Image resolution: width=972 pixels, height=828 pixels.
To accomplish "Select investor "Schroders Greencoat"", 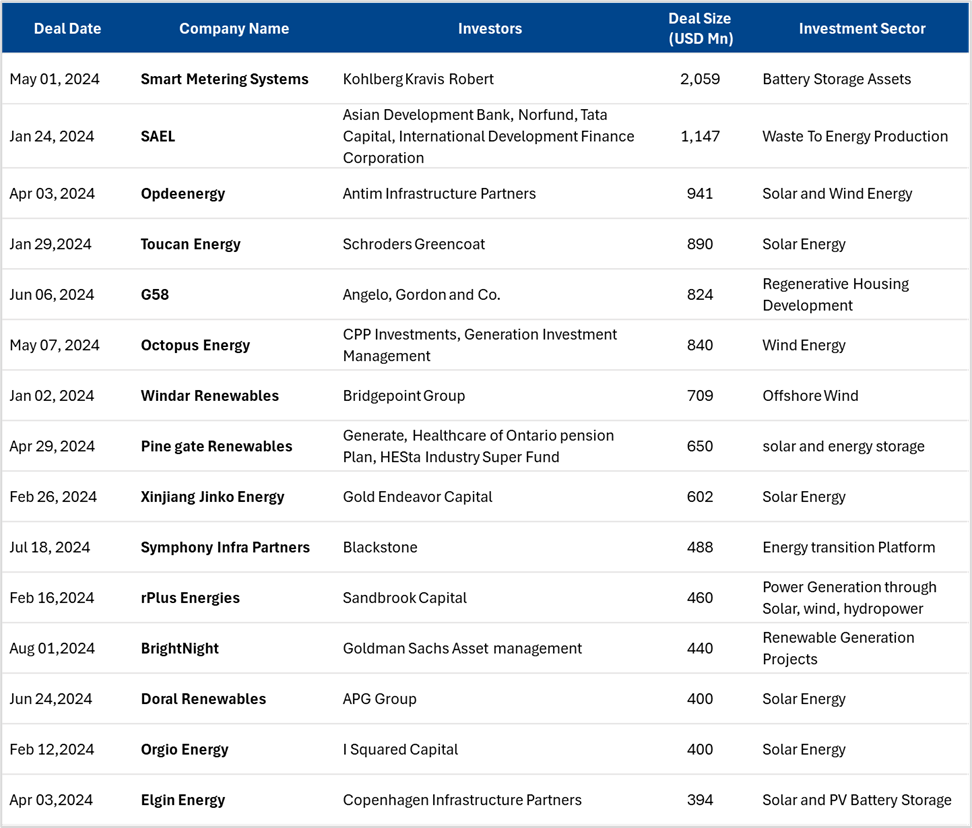I will coord(414,244).
